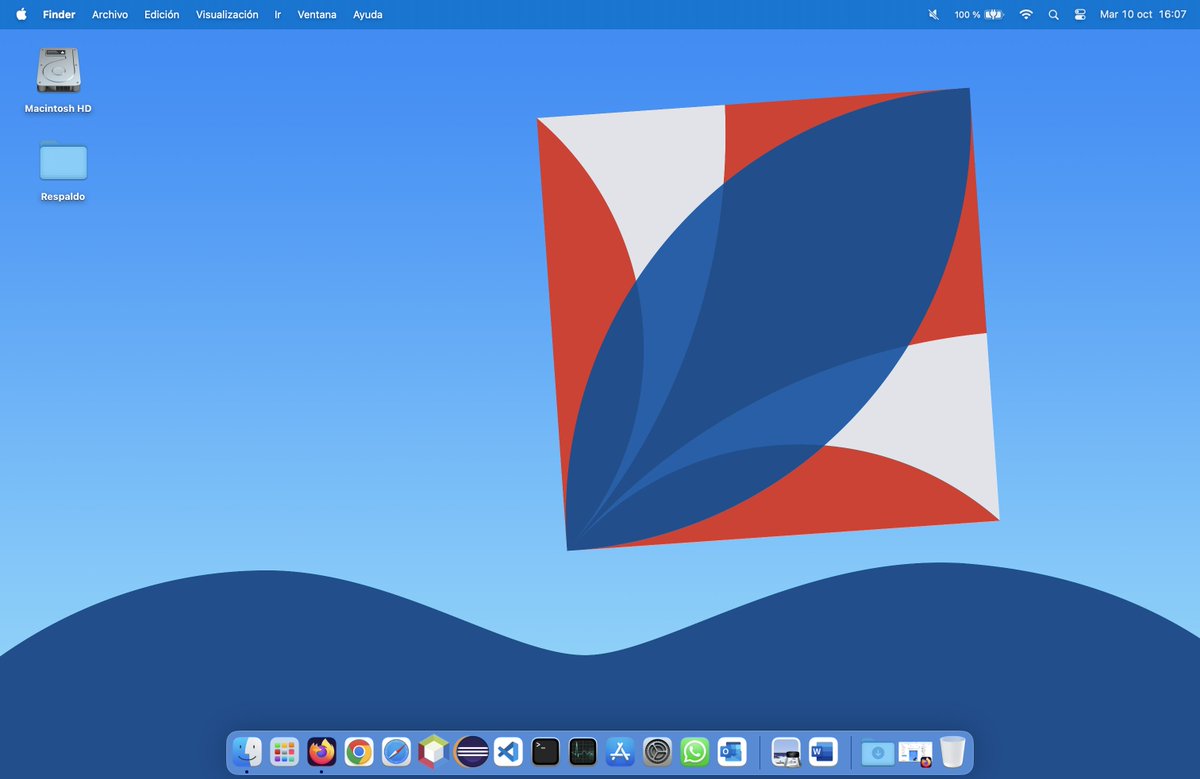Open Visual Studio Code from the Dock
The height and width of the screenshot is (779, 1200).
click(x=508, y=751)
